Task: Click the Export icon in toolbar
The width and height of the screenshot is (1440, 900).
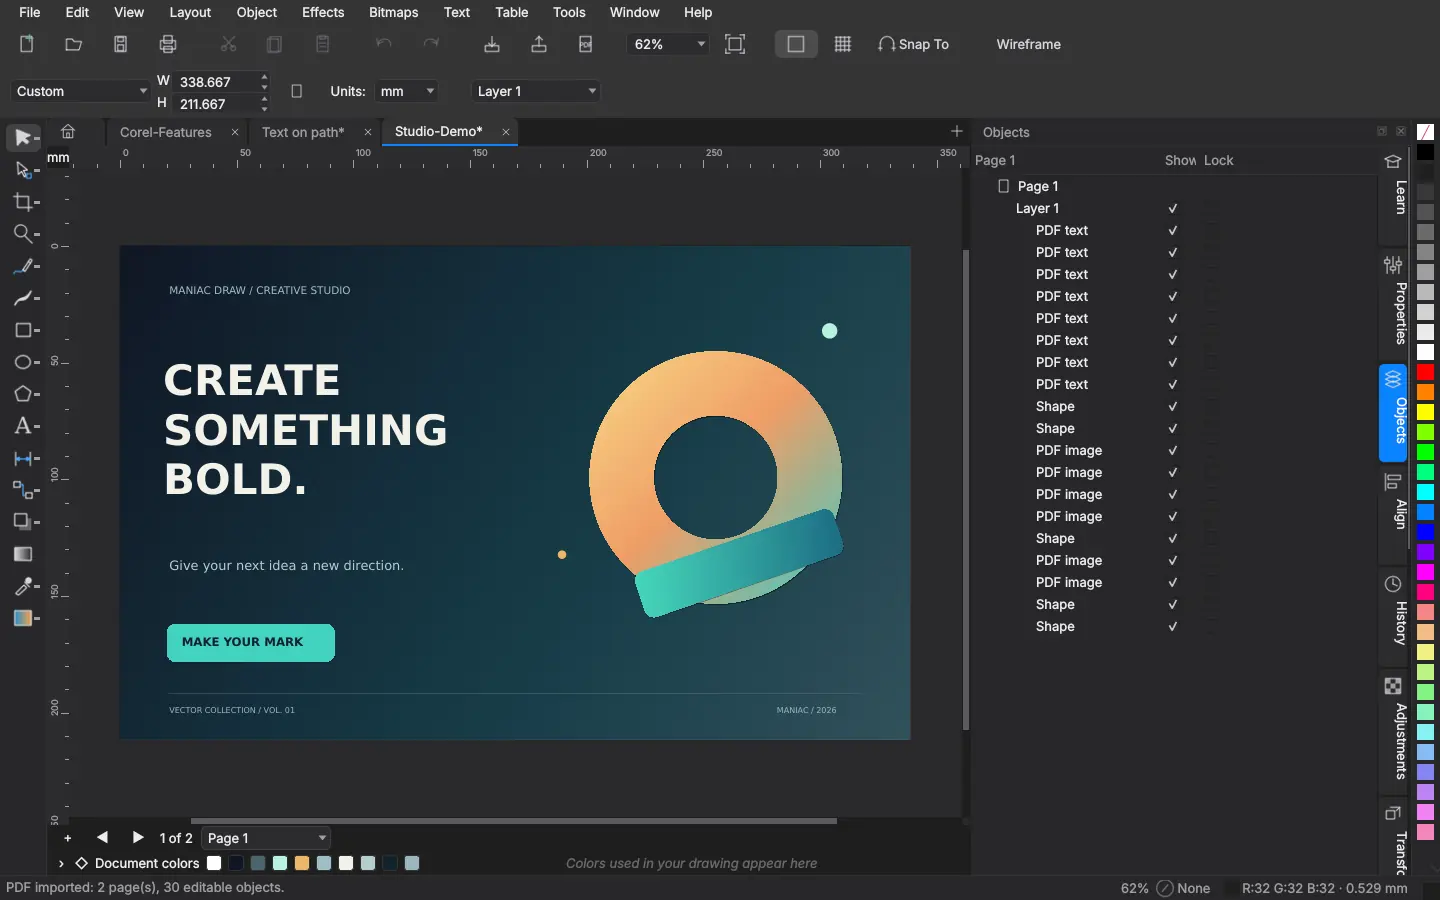Action: point(539,44)
